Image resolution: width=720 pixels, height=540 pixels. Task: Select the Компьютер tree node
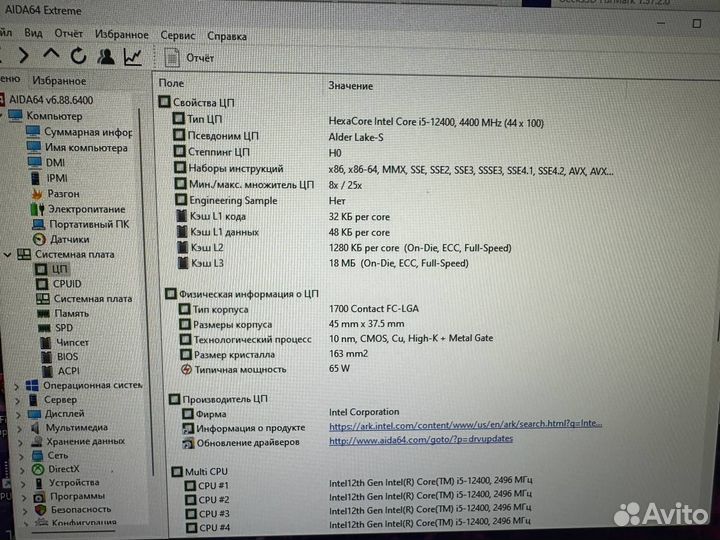coord(54,116)
